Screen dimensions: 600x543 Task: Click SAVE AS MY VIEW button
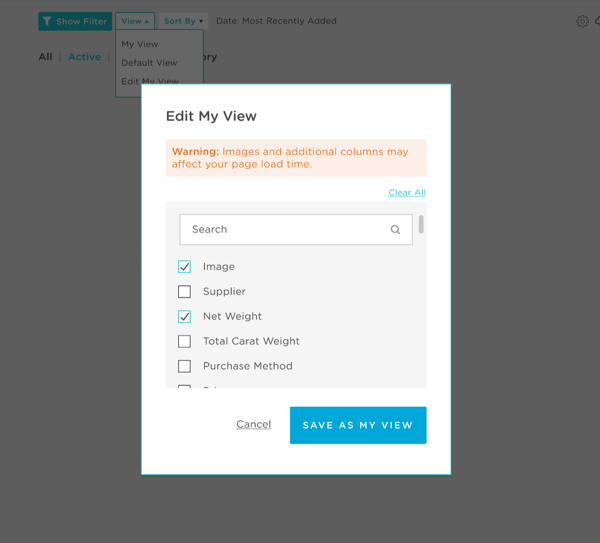358,425
